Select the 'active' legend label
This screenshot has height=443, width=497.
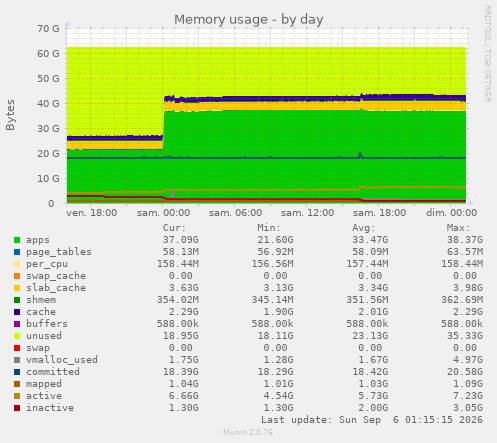[x=44, y=396]
